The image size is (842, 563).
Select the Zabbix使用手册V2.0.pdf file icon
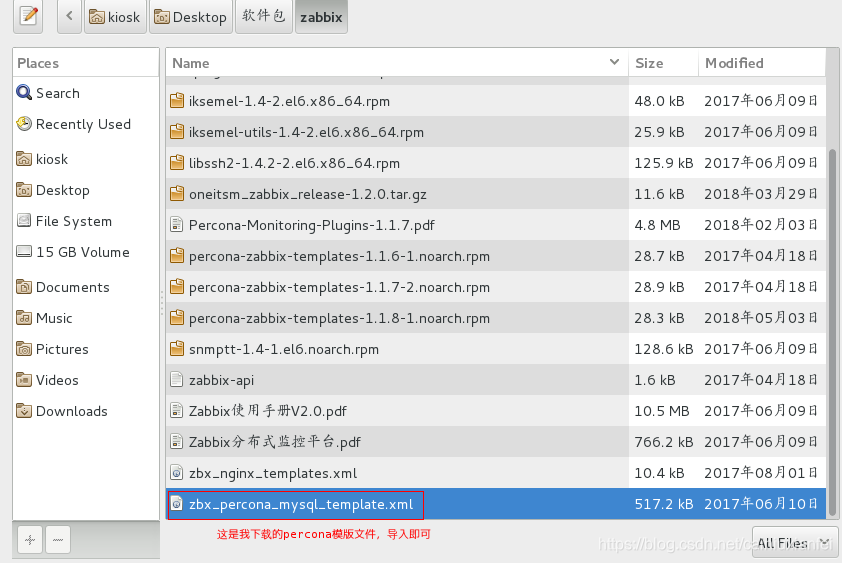coord(177,411)
